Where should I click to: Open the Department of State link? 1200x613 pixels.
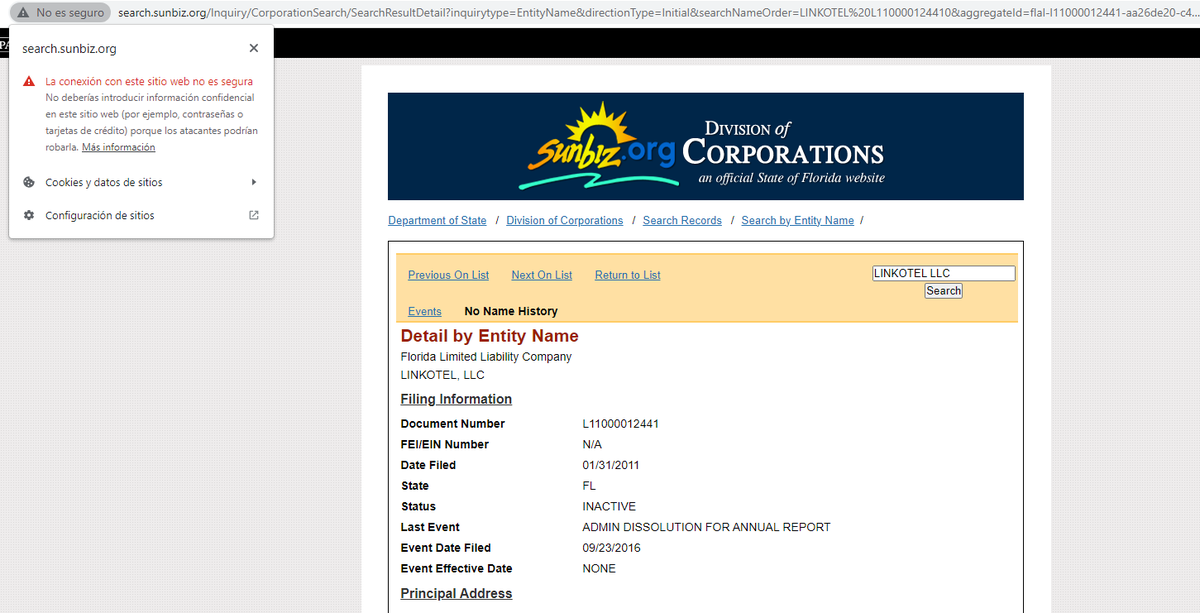coord(437,220)
